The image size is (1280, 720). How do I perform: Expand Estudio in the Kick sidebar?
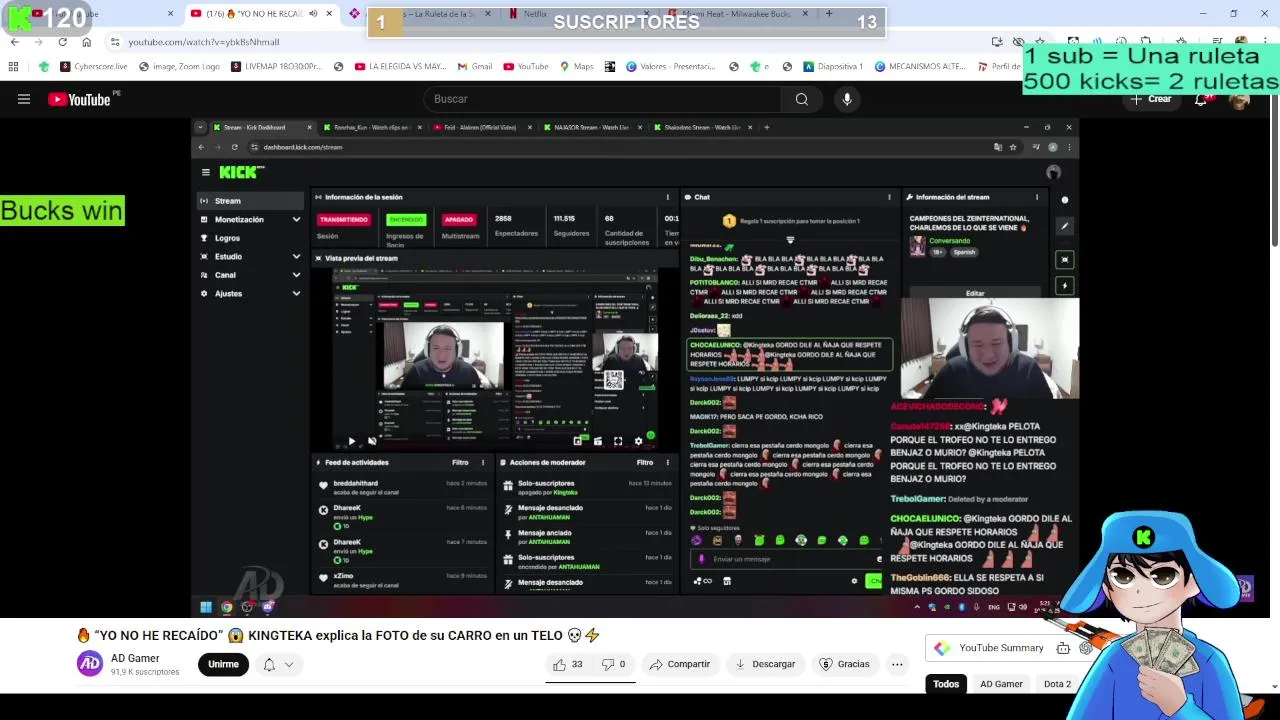(x=250, y=256)
